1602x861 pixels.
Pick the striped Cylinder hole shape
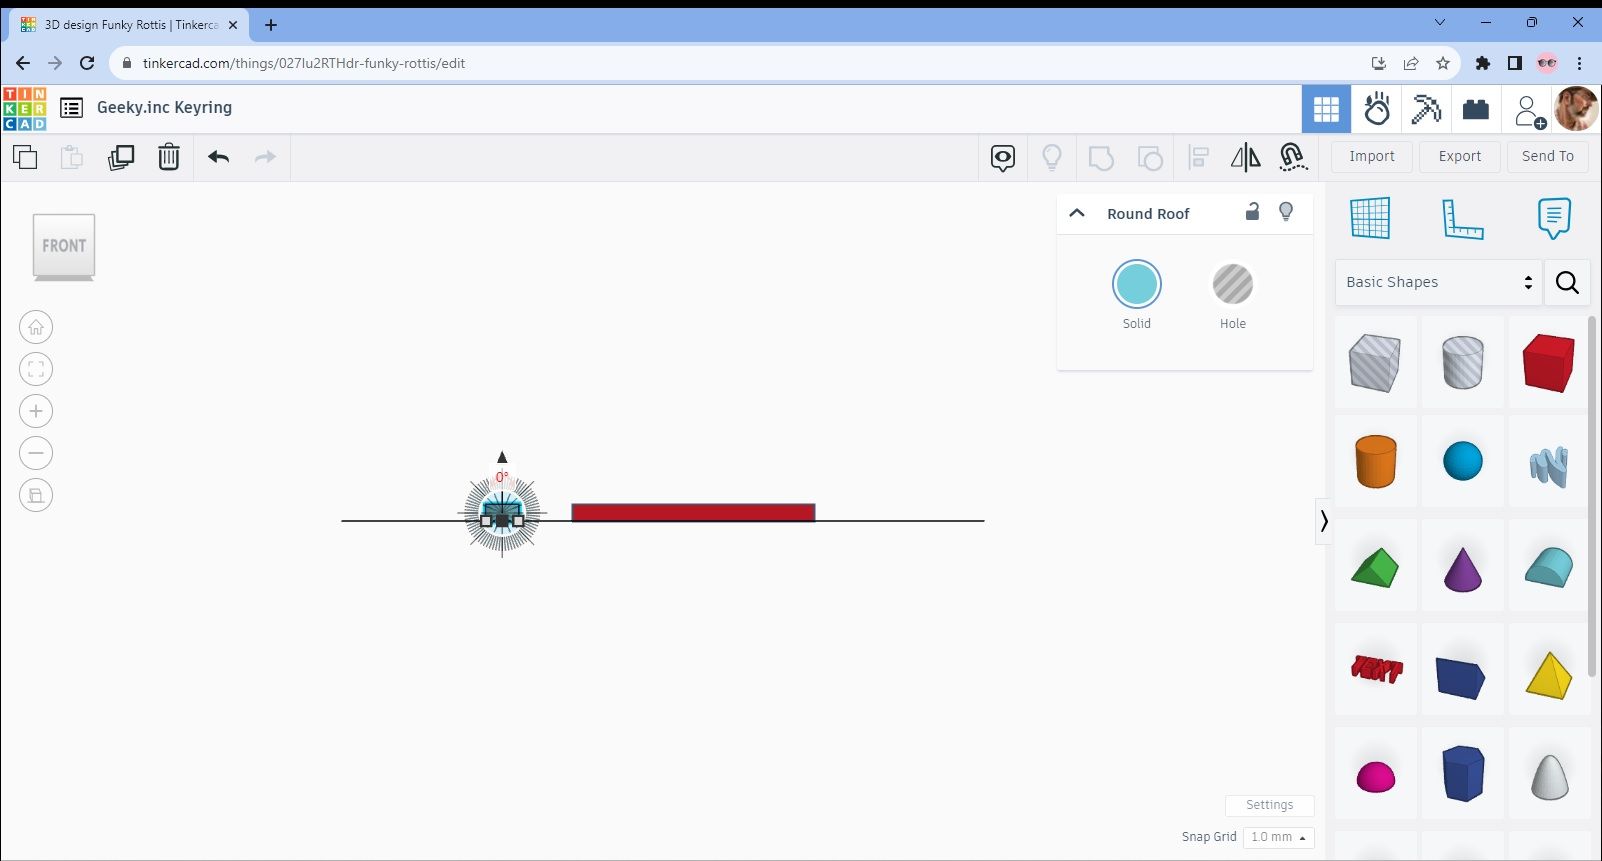pos(1463,362)
